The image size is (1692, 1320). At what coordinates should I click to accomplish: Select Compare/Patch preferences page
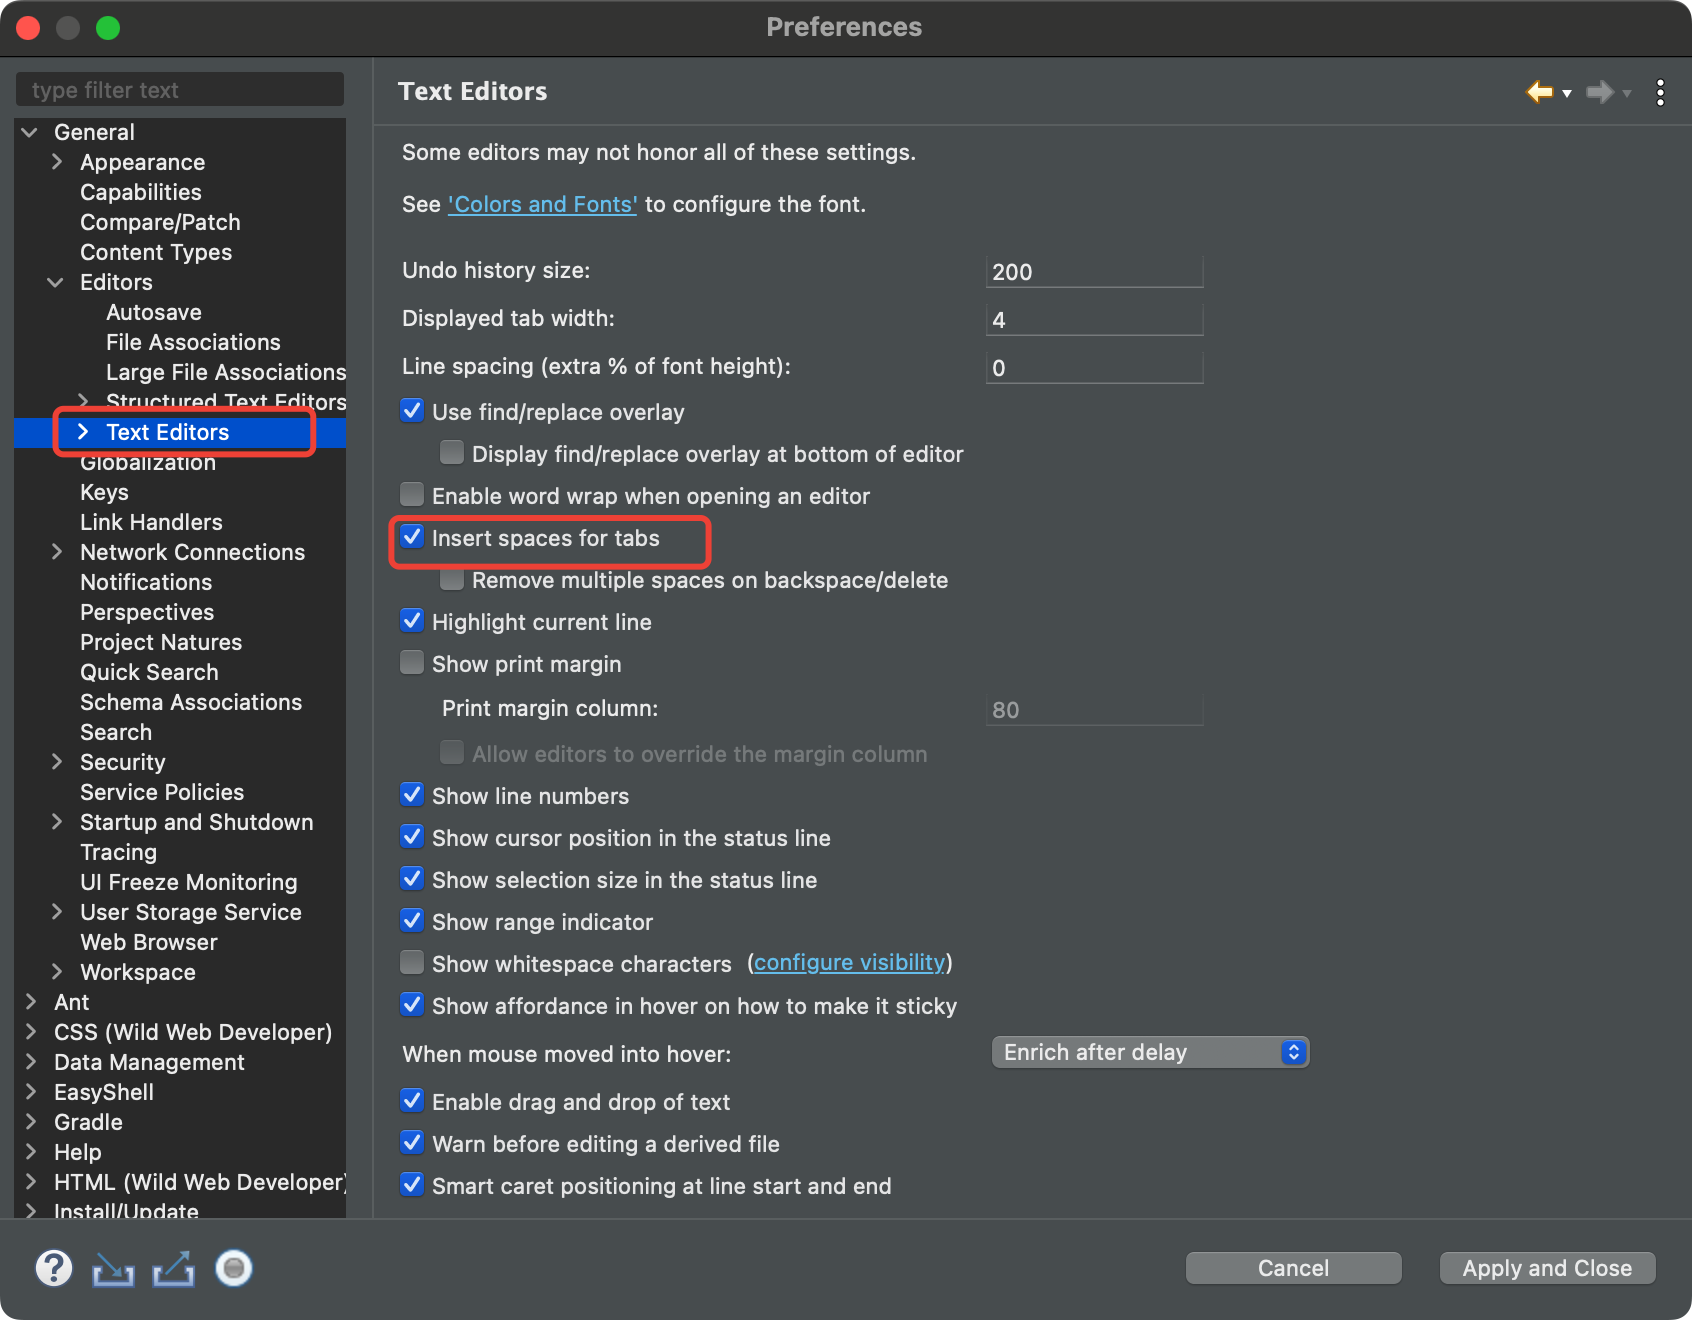(x=160, y=222)
